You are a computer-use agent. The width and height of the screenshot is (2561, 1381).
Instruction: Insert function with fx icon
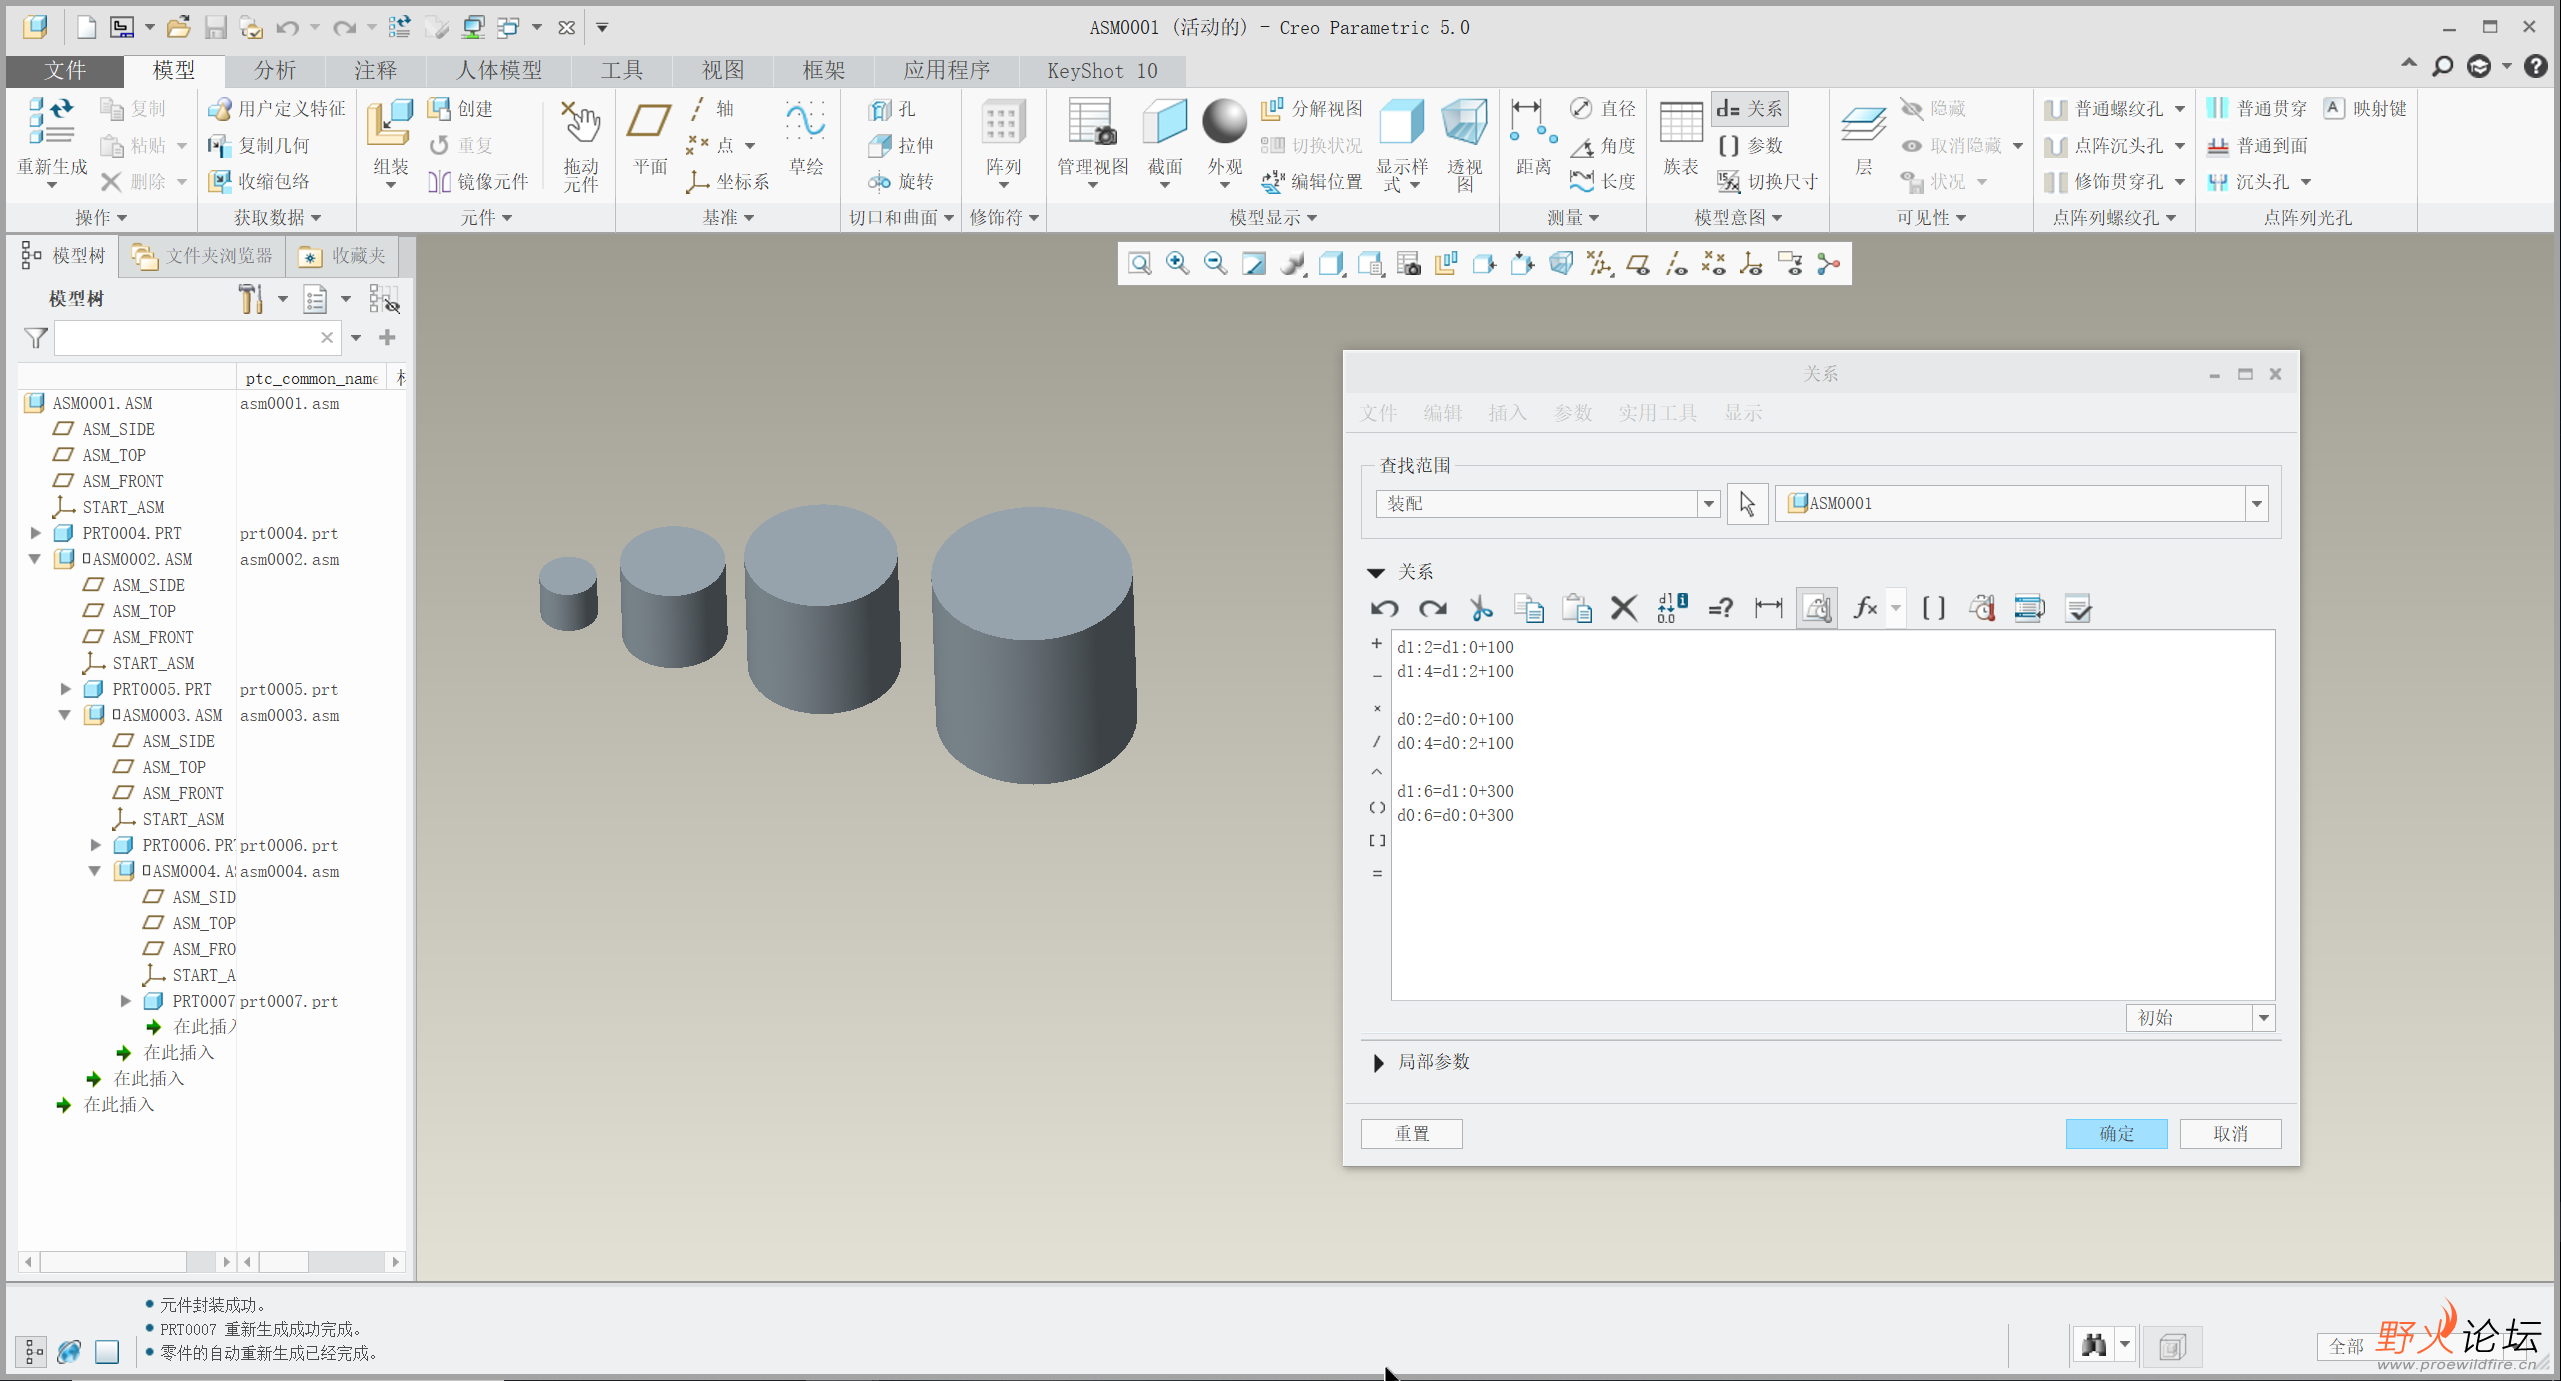pyautogui.click(x=1864, y=607)
